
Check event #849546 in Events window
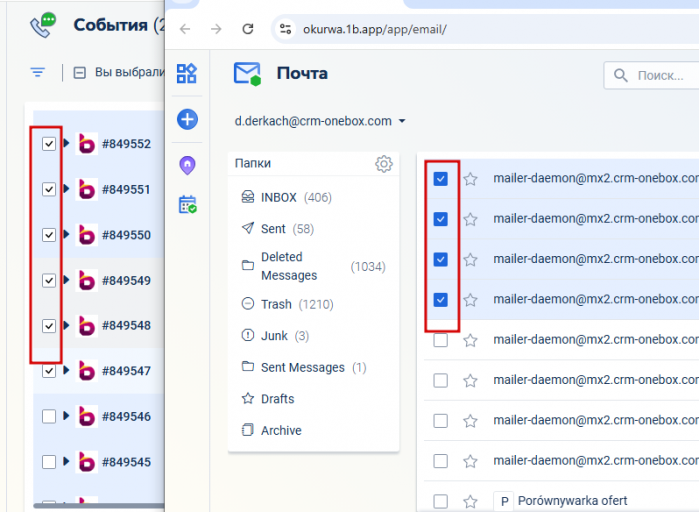click(x=49, y=416)
